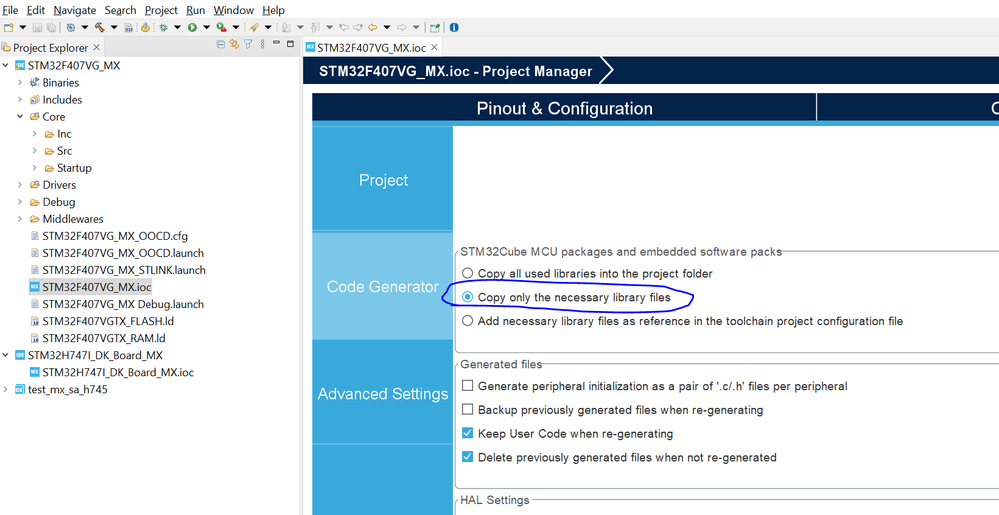Click the Build hammer icon
The image size is (999, 515).
99,27
